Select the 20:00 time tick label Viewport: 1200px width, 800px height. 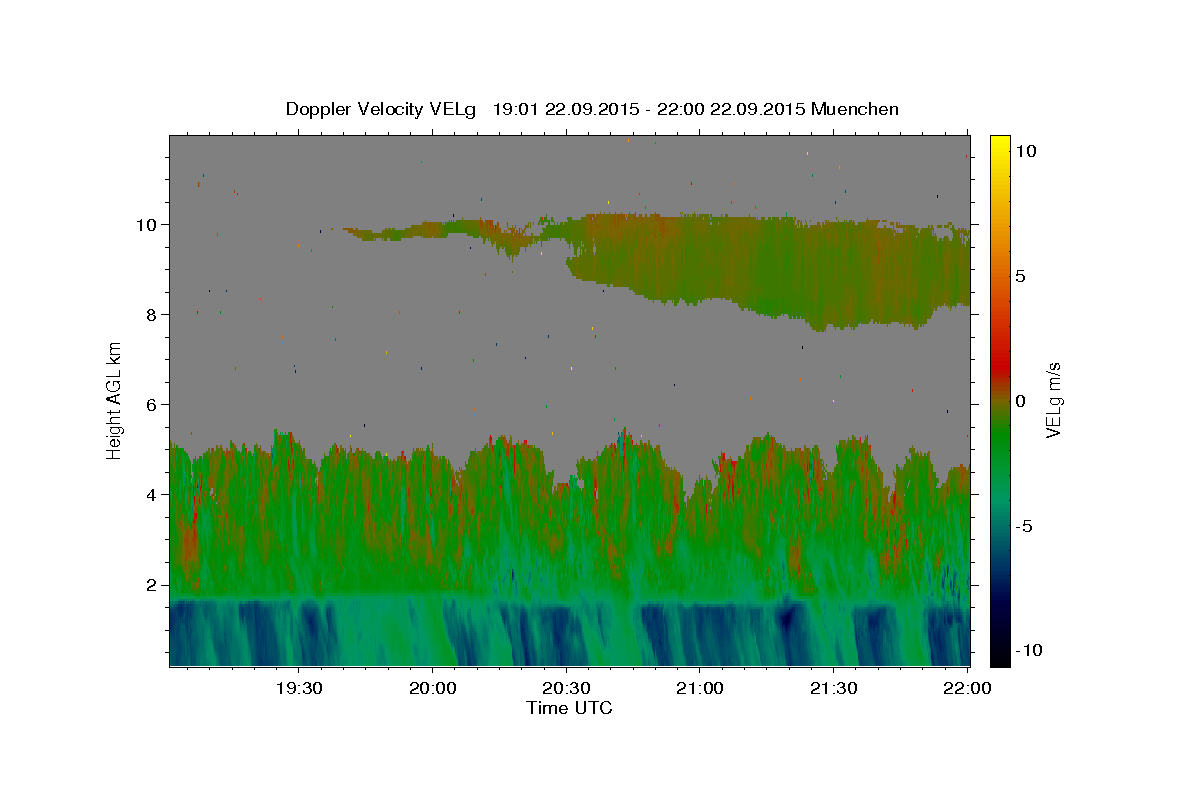[x=433, y=688]
